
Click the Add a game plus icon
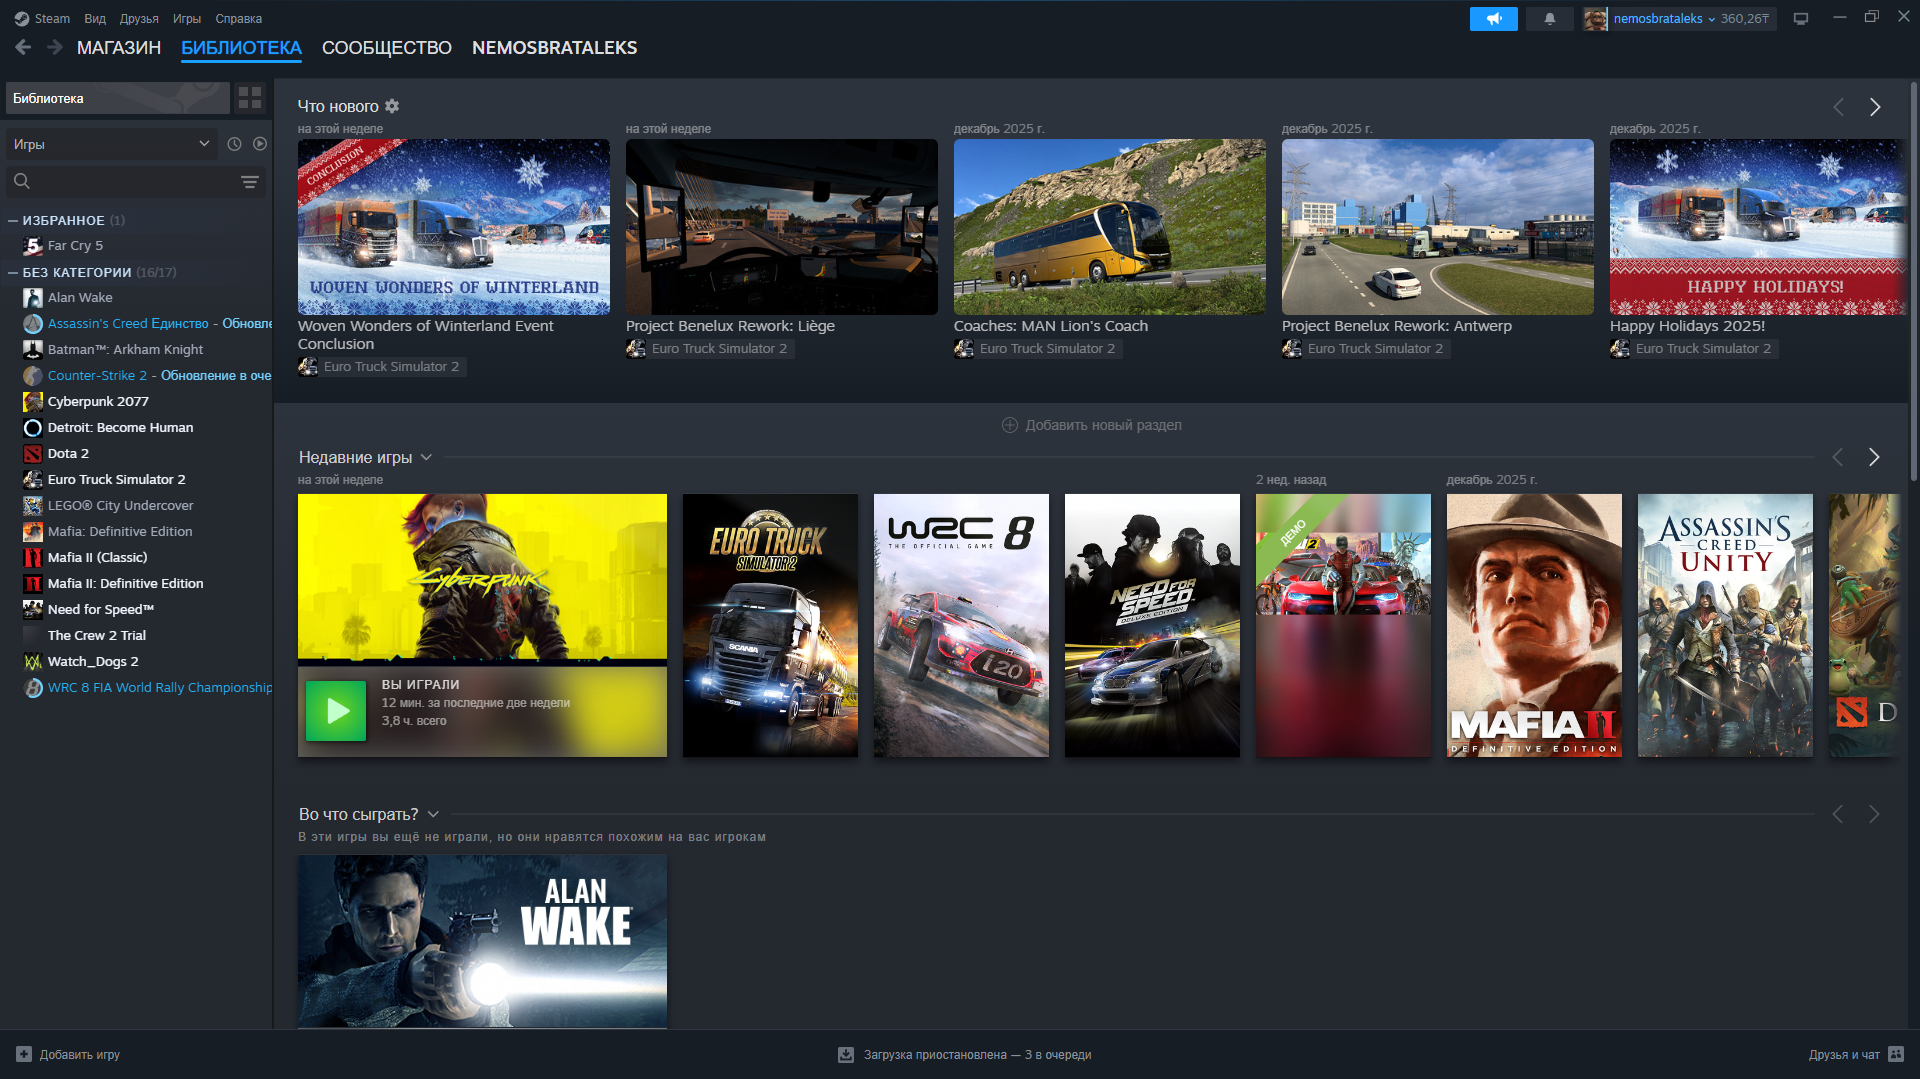pos(24,1054)
